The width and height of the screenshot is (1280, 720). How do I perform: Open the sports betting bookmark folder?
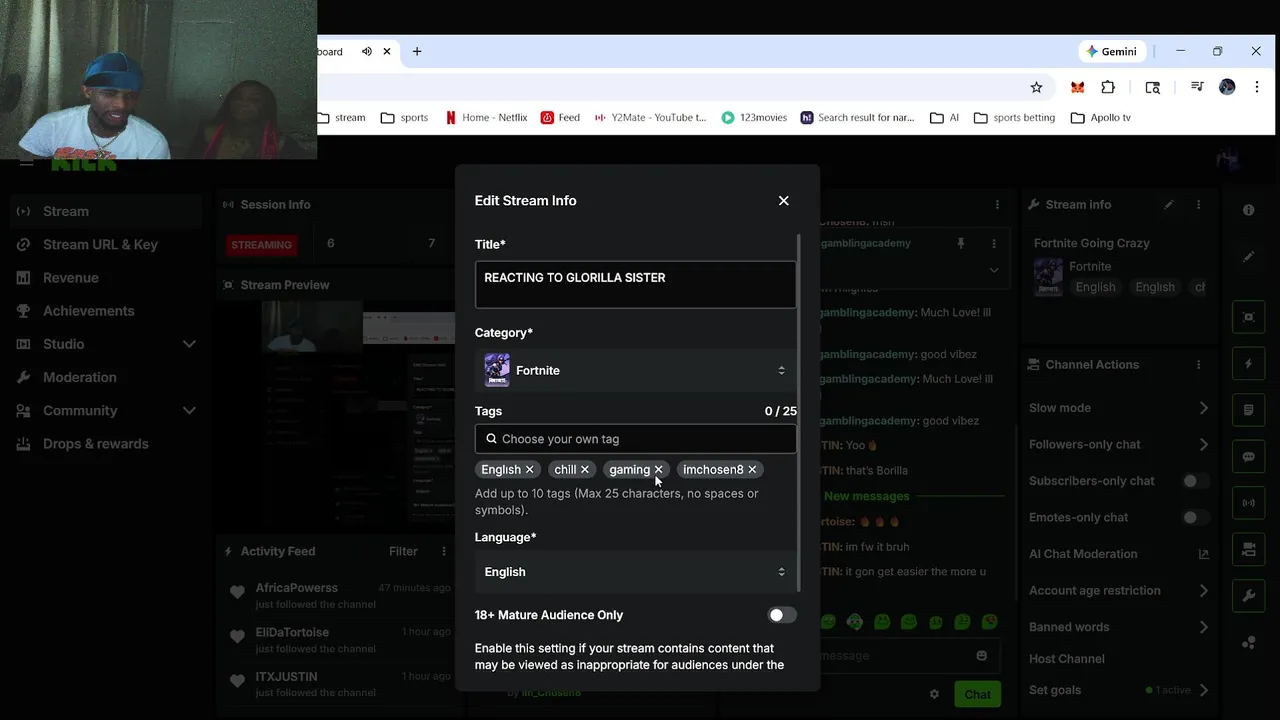(x=1014, y=118)
